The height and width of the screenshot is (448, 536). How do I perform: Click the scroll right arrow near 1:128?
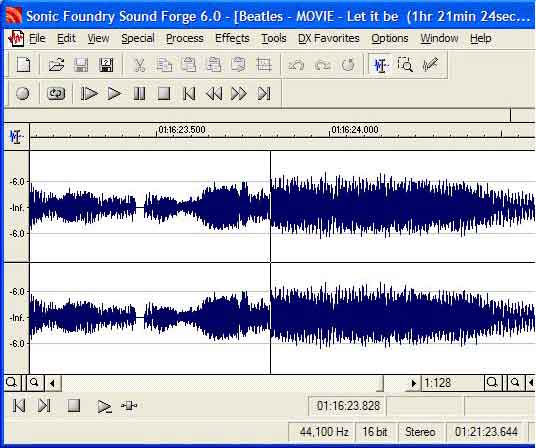pyautogui.click(x=413, y=383)
